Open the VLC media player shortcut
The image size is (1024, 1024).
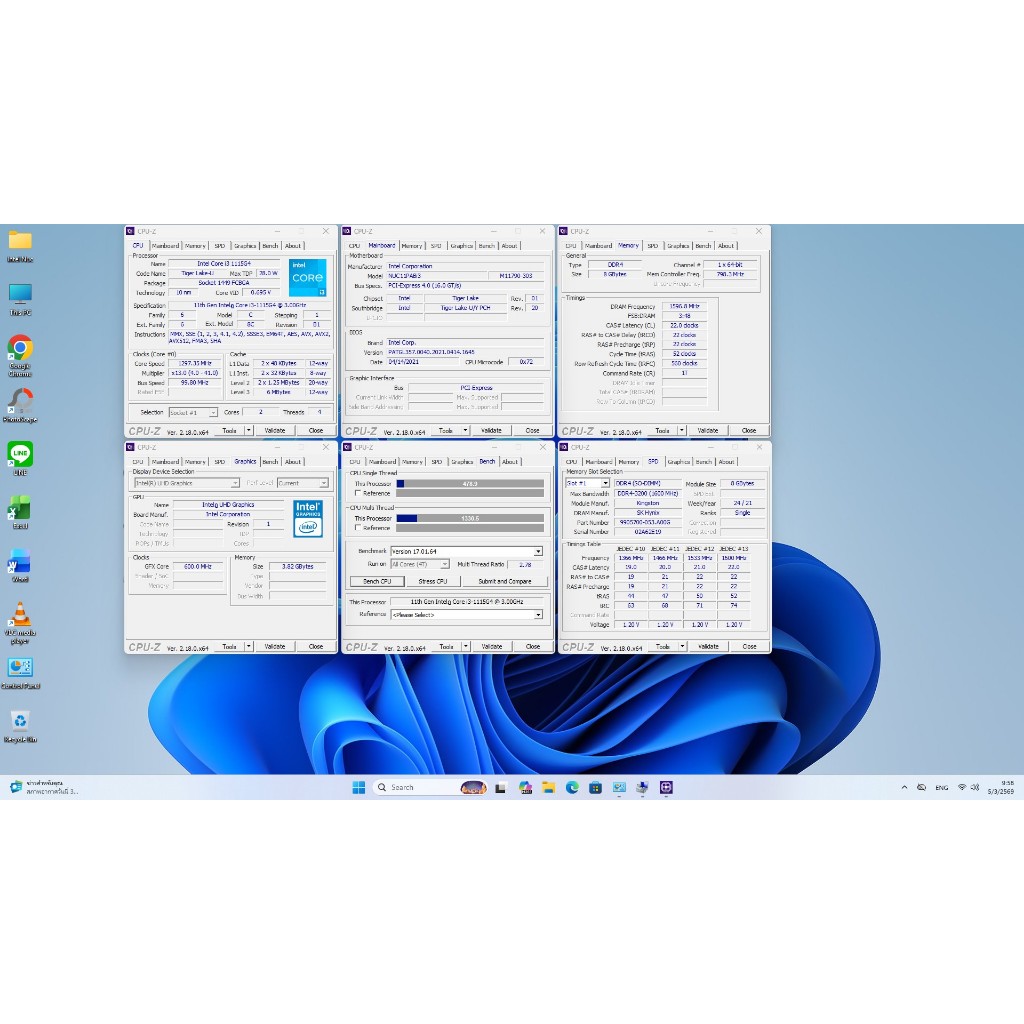point(19,615)
